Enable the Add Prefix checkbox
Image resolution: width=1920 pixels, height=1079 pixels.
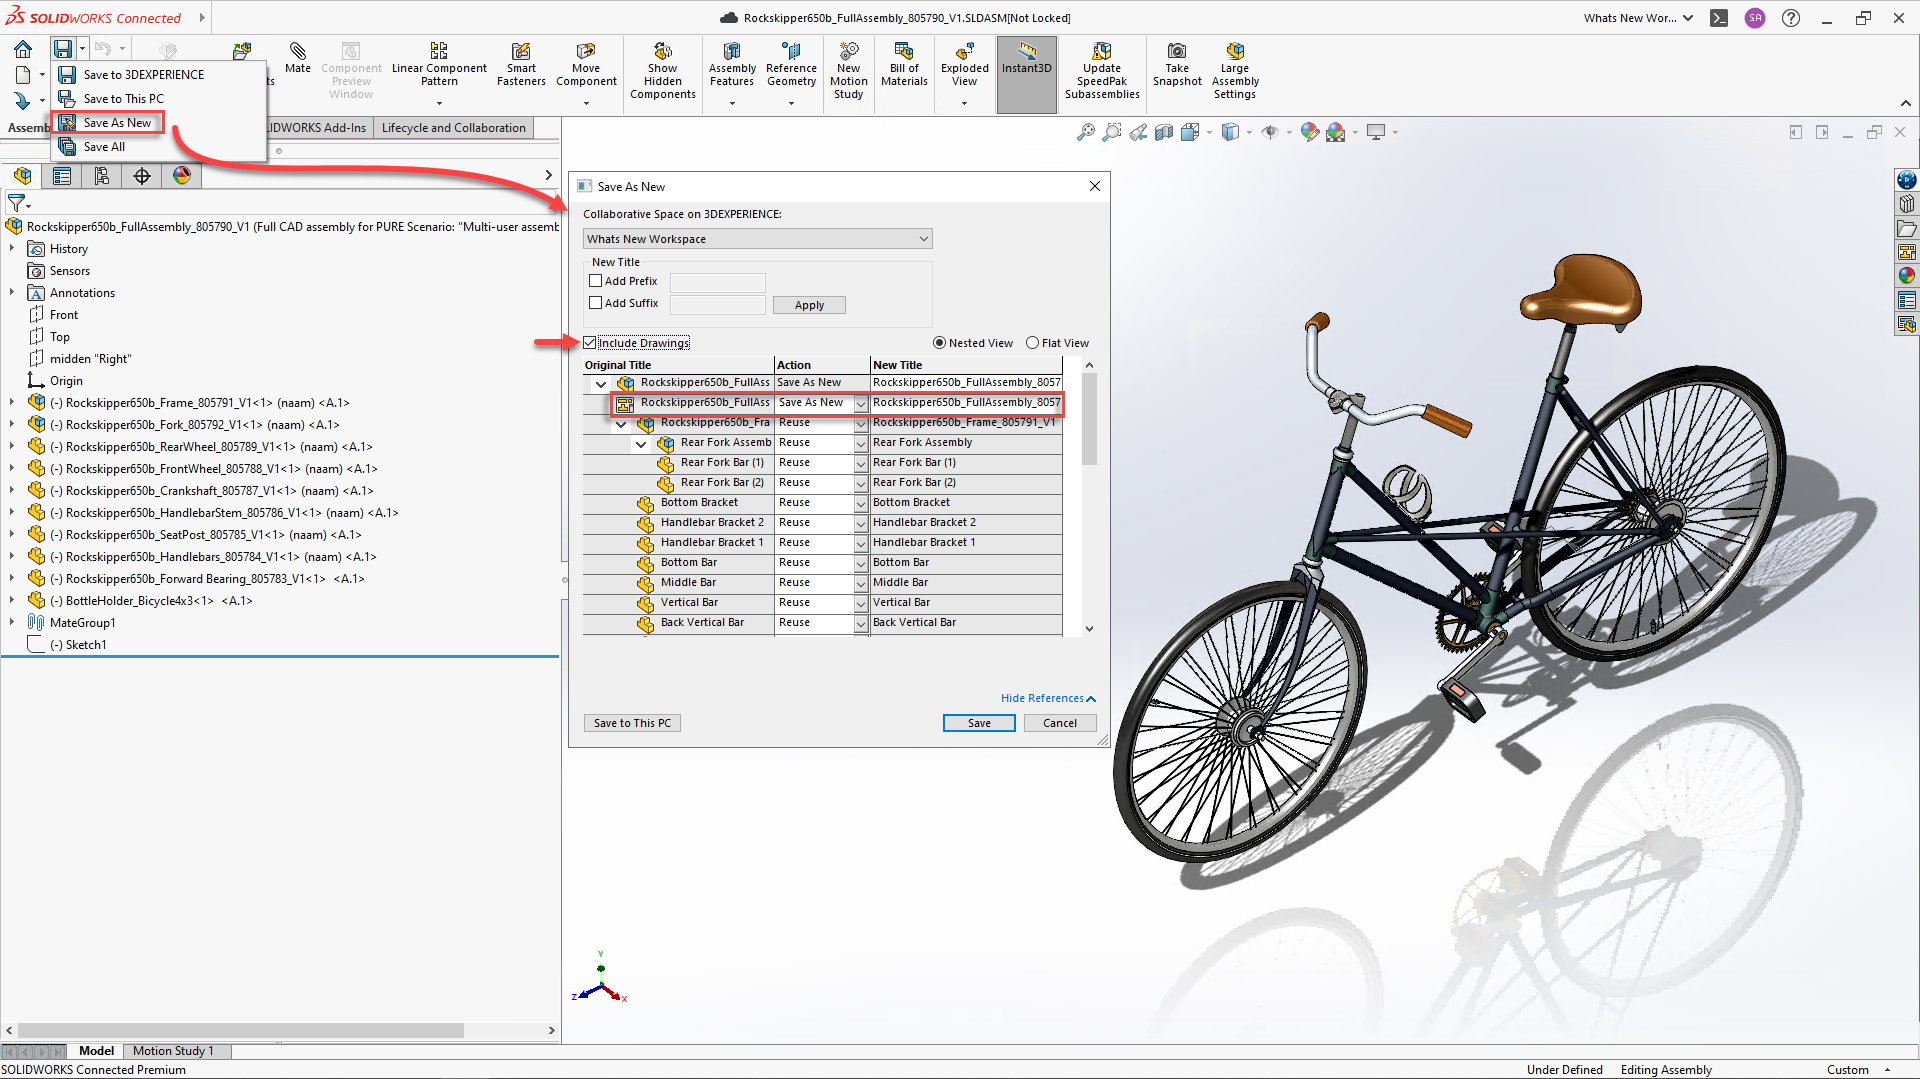point(596,281)
